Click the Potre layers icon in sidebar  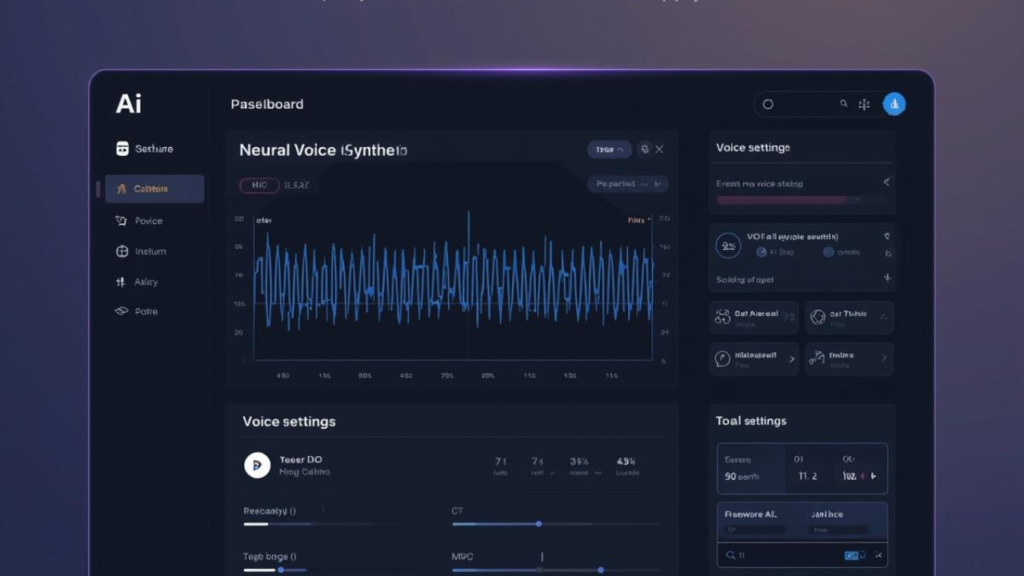(120, 311)
